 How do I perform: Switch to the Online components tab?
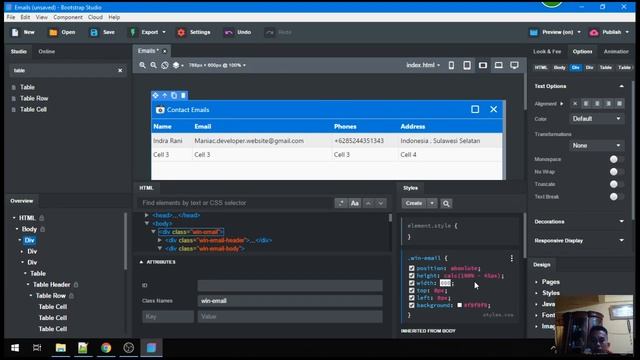point(47,51)
